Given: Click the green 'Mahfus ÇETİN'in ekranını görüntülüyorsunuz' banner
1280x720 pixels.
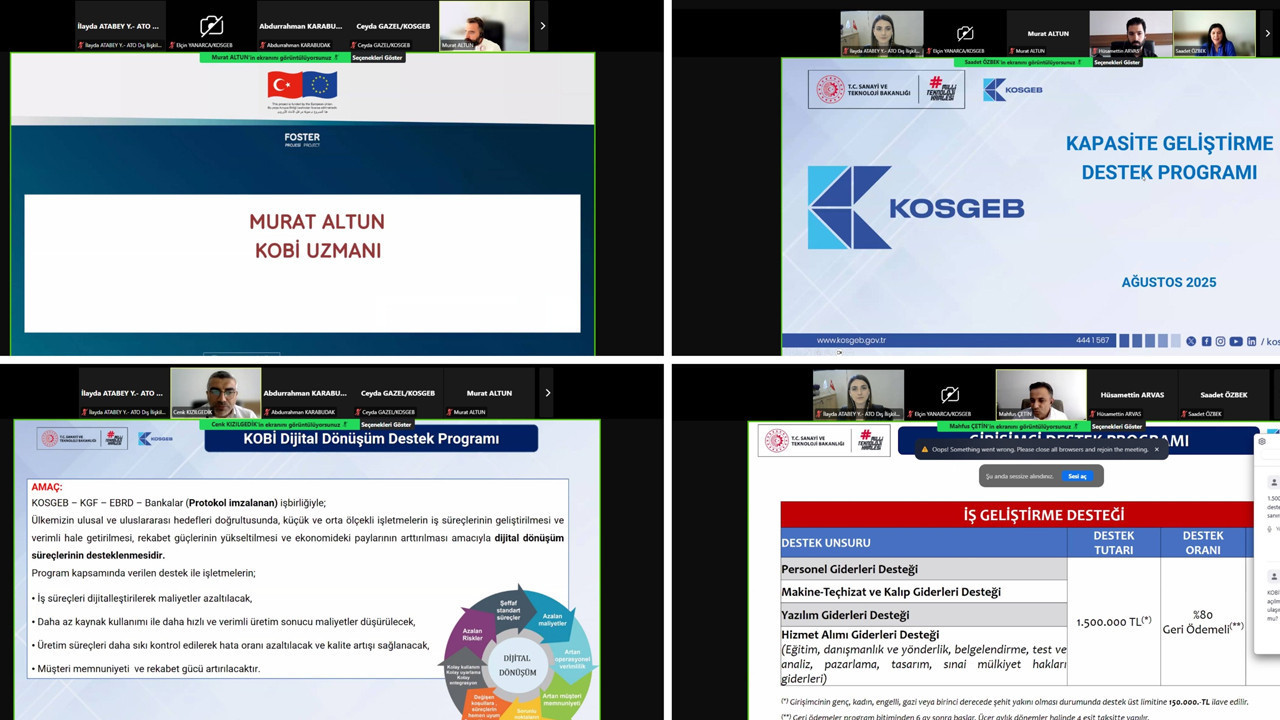Looking at the screenshot, I should [x=1014, y=426].
